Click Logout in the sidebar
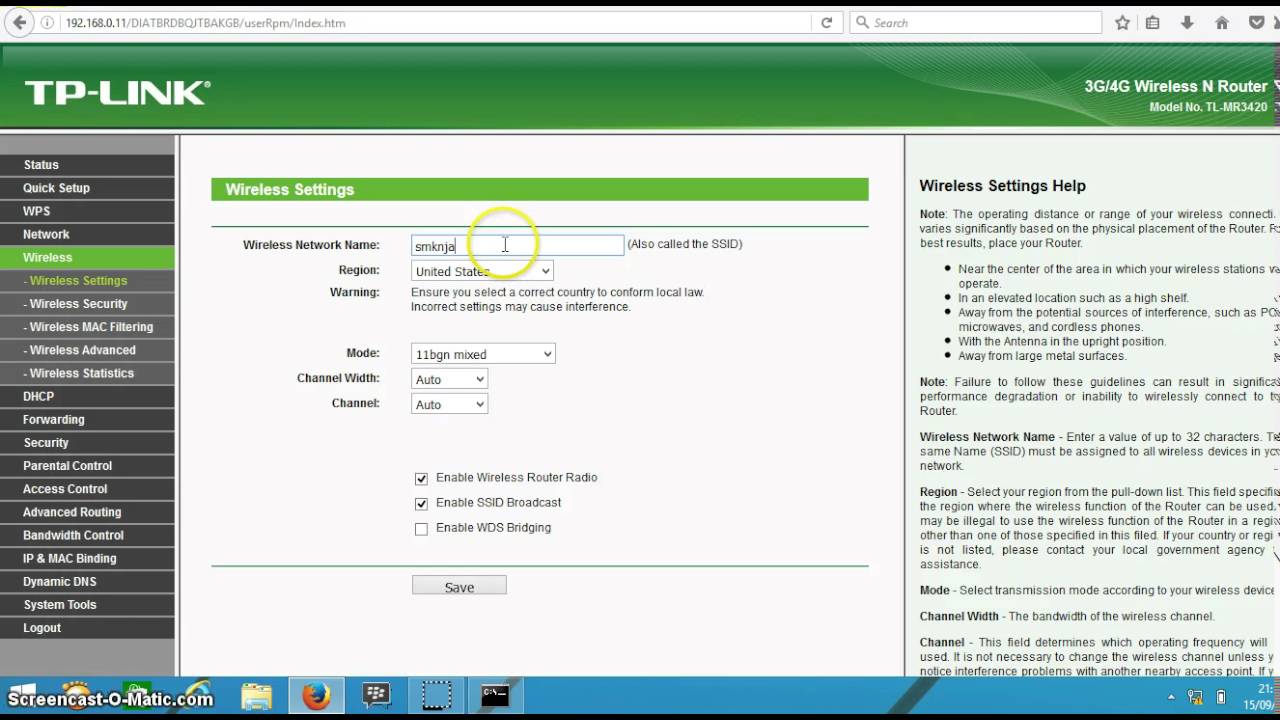Viewport: 1280px width, 720px height. [x=87, y=627]
